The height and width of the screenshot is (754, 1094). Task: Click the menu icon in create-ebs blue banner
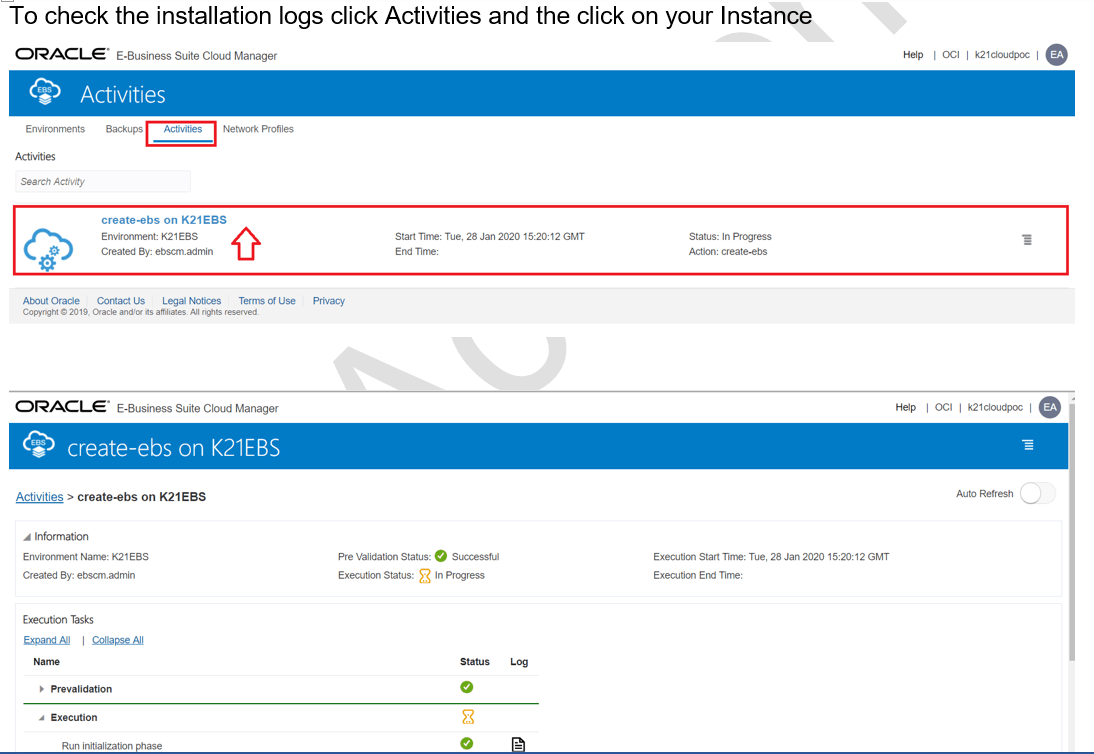point(1027,445)
